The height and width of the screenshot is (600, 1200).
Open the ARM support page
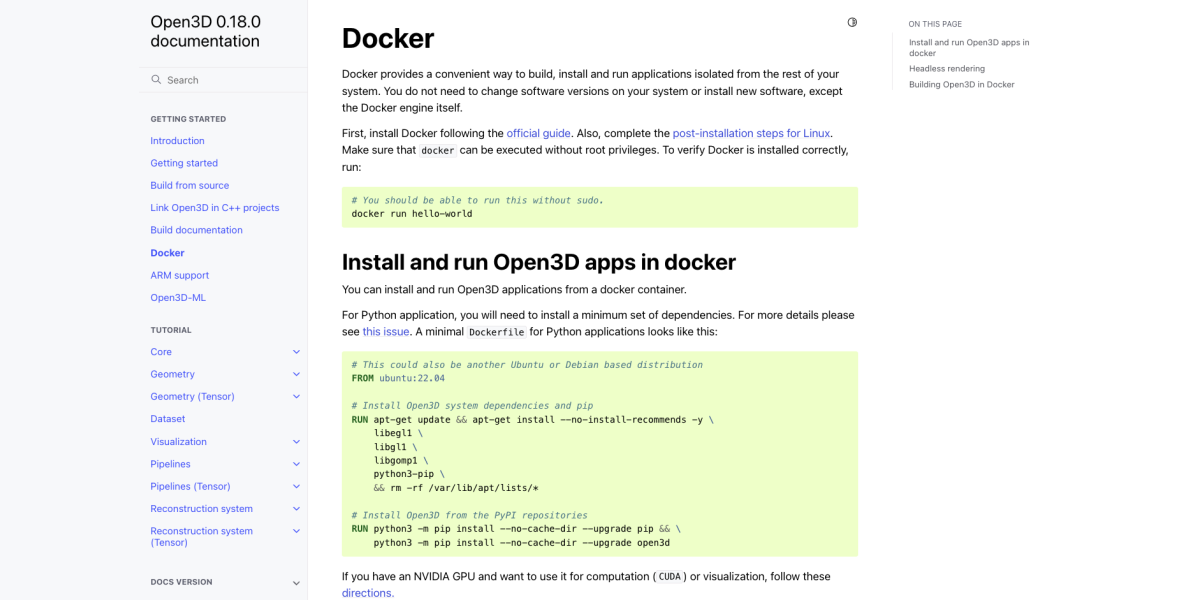(x=179, y=275)
